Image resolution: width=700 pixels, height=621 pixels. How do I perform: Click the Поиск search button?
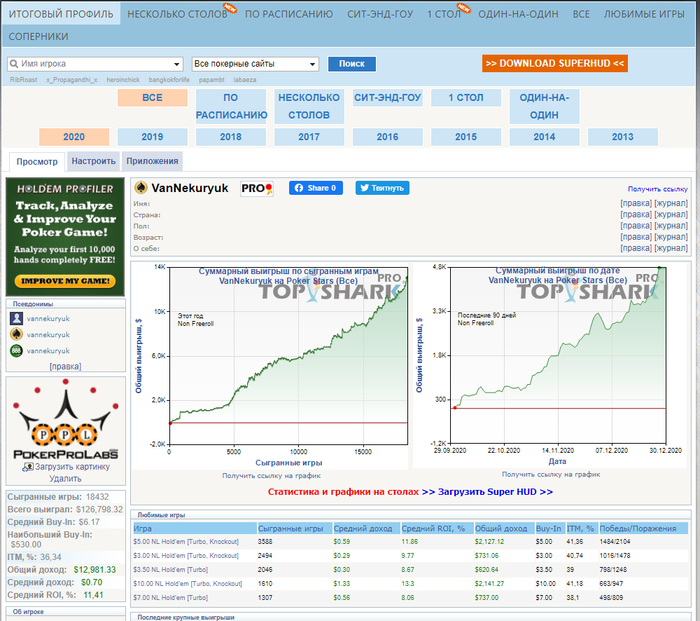click(x=352, y=64)
